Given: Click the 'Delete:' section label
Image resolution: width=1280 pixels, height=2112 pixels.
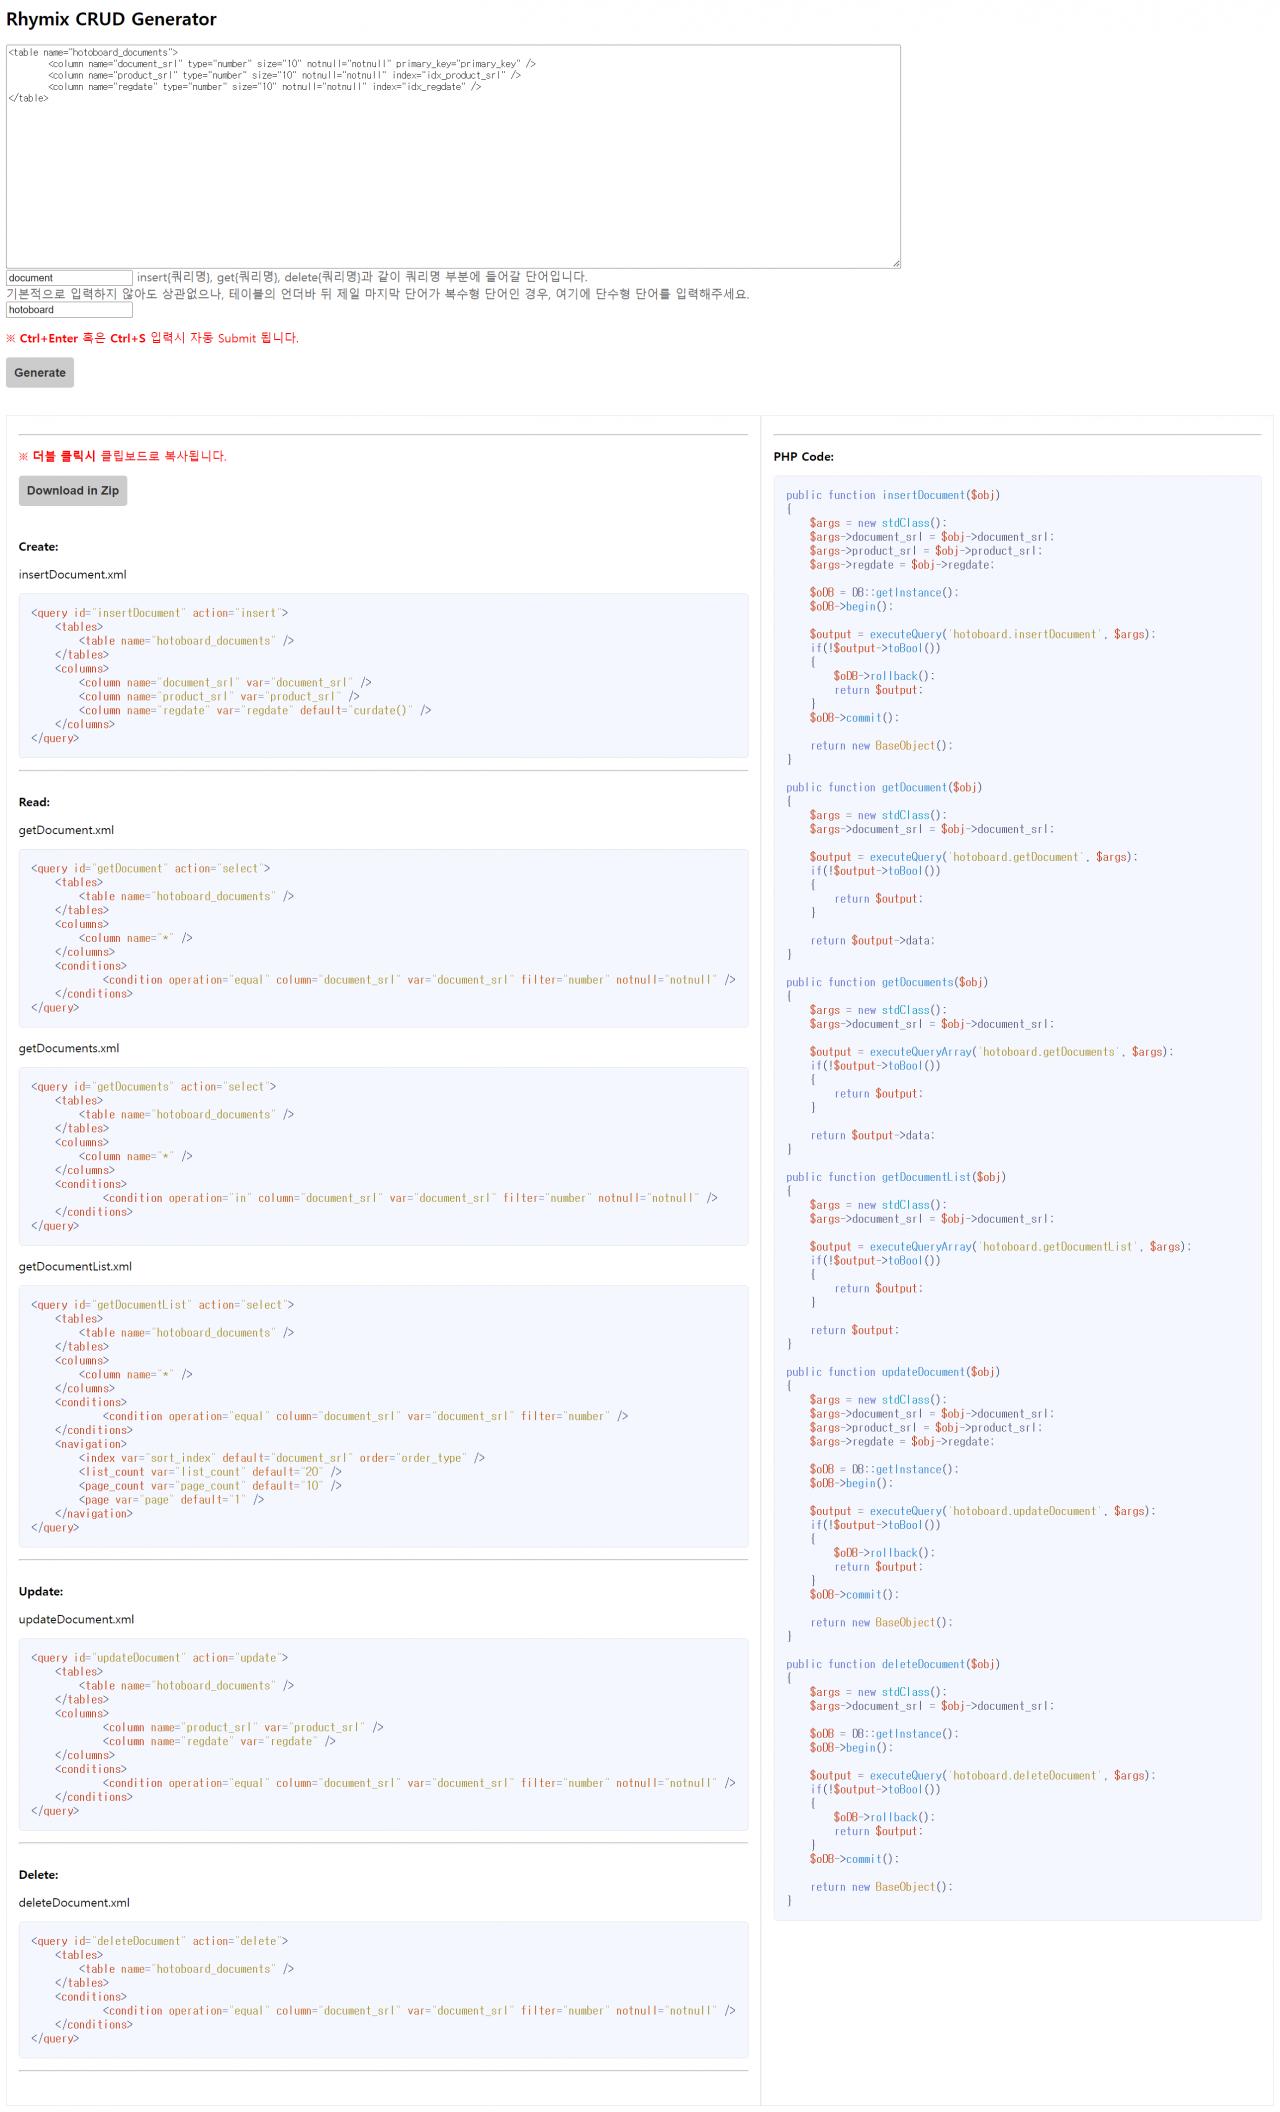Looking at the screenshot, I should coord(39,1874).
